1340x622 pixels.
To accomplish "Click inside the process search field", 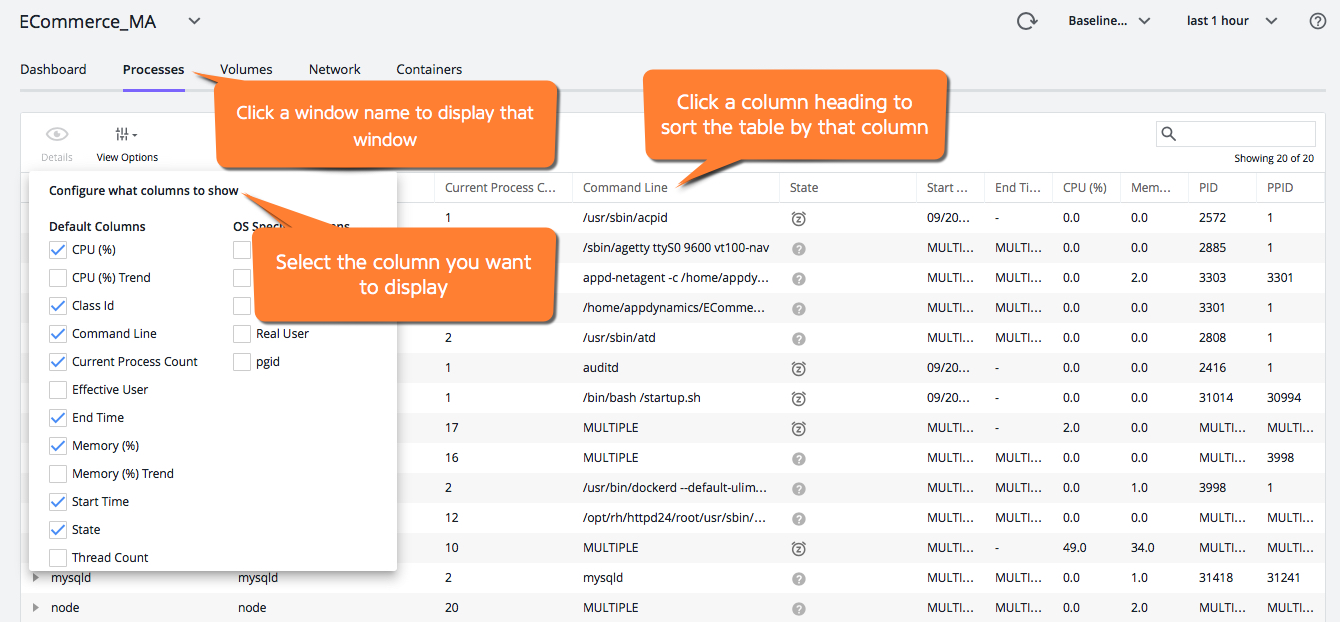I will (x=1236, y=134).
